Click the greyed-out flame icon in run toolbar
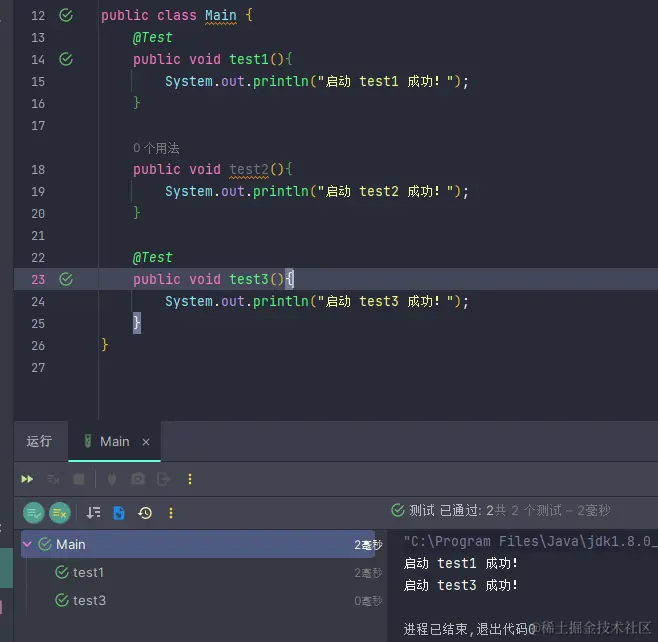The width and height of the screenshot is (658, 642). coord(112,479)
